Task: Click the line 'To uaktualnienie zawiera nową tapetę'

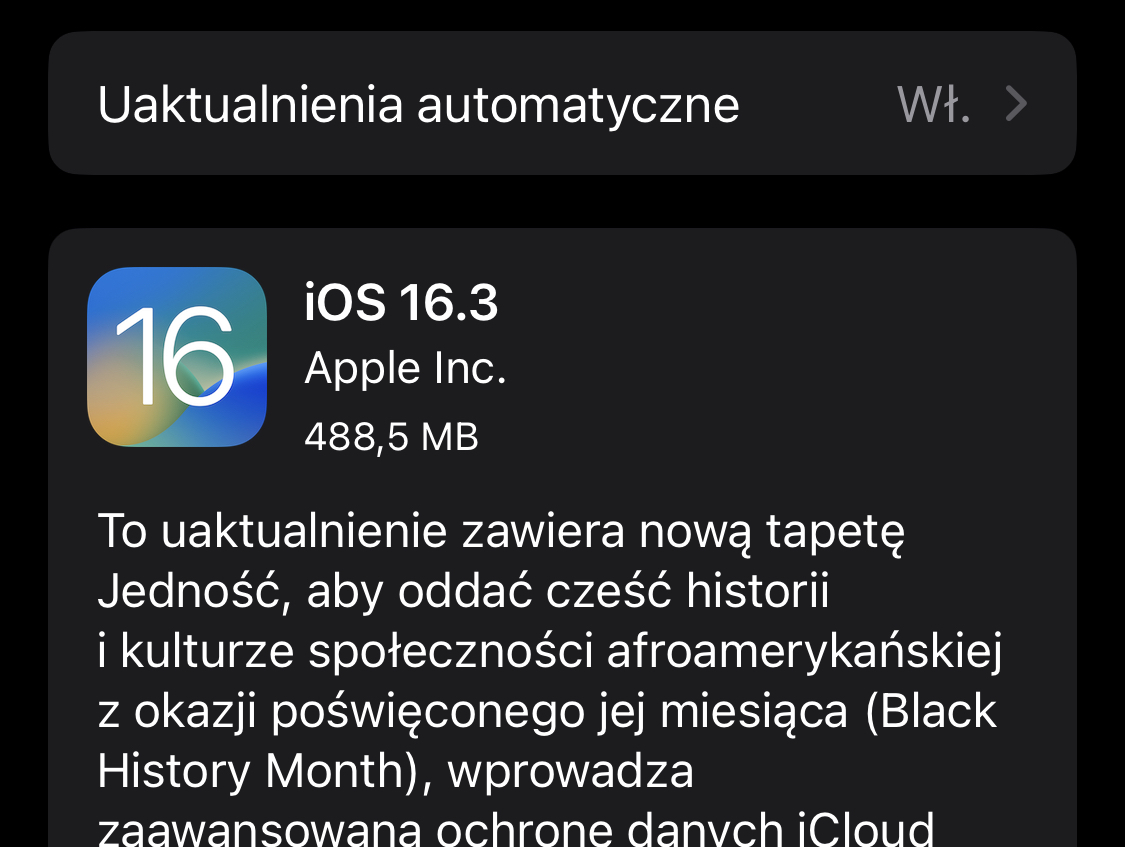Action: (501, 533)
